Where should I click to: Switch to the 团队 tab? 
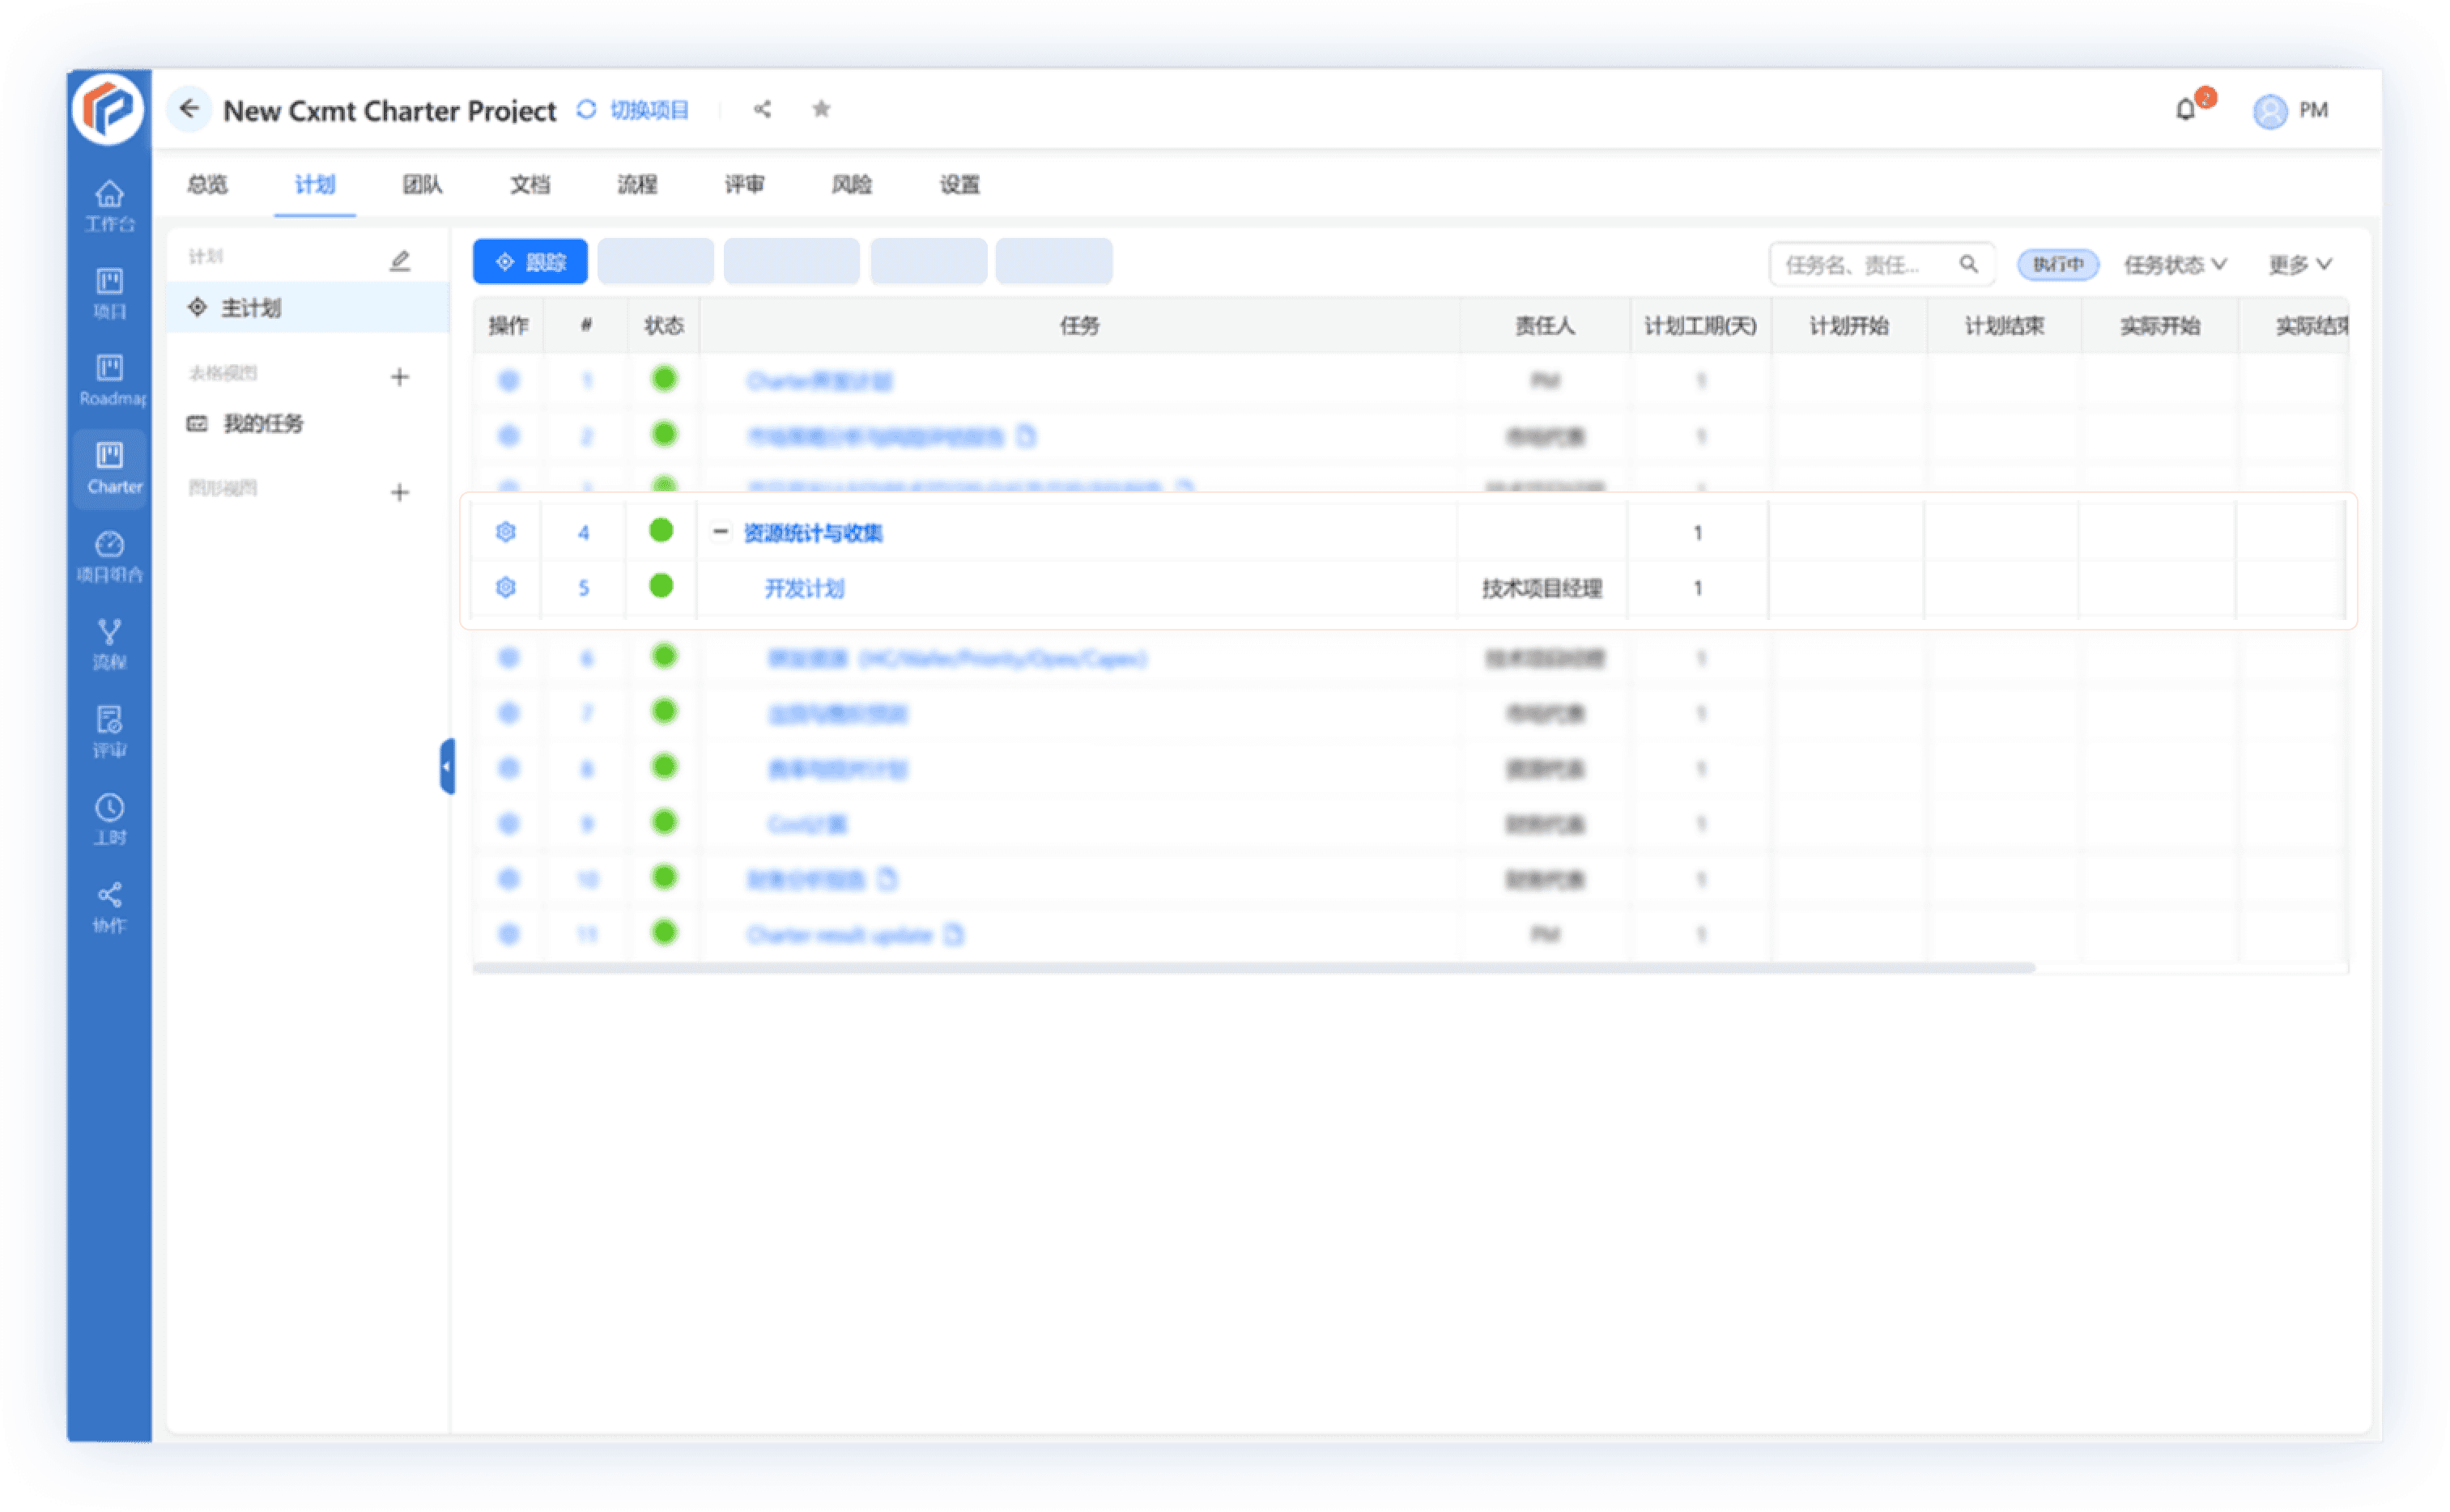click(422, 184)
